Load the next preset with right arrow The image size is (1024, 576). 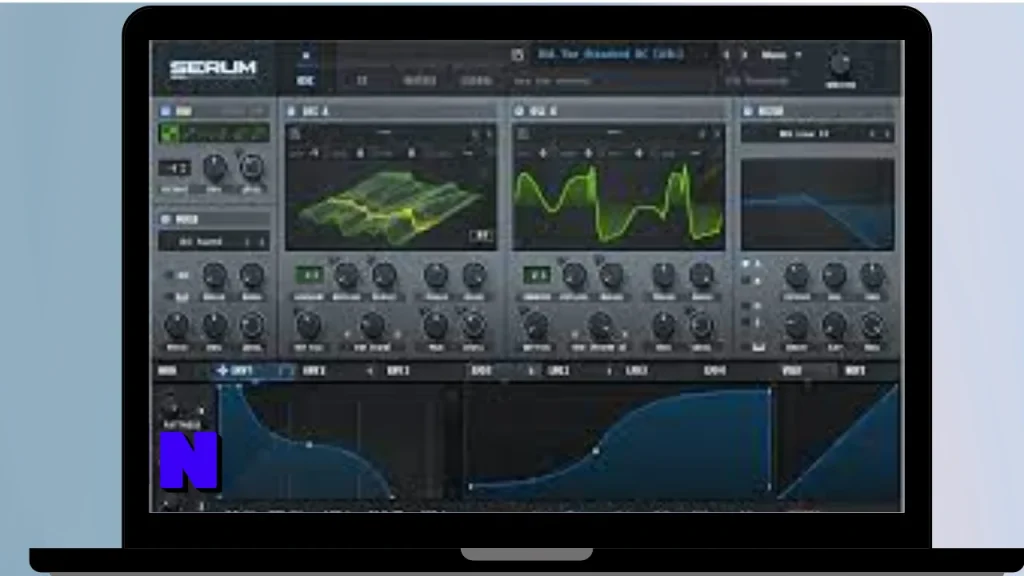744,55
